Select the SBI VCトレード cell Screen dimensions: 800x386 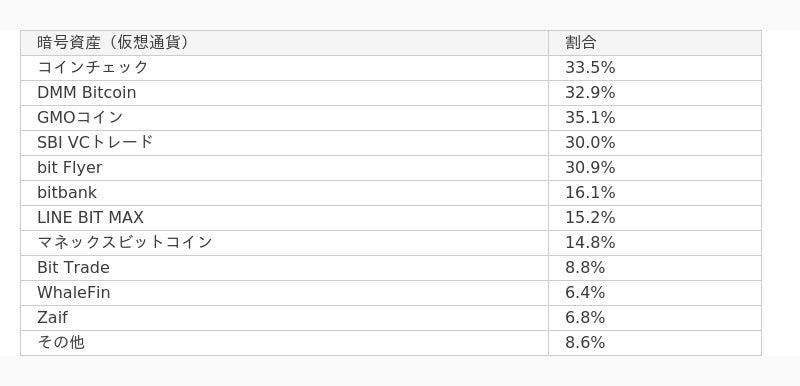coord(285,143)
